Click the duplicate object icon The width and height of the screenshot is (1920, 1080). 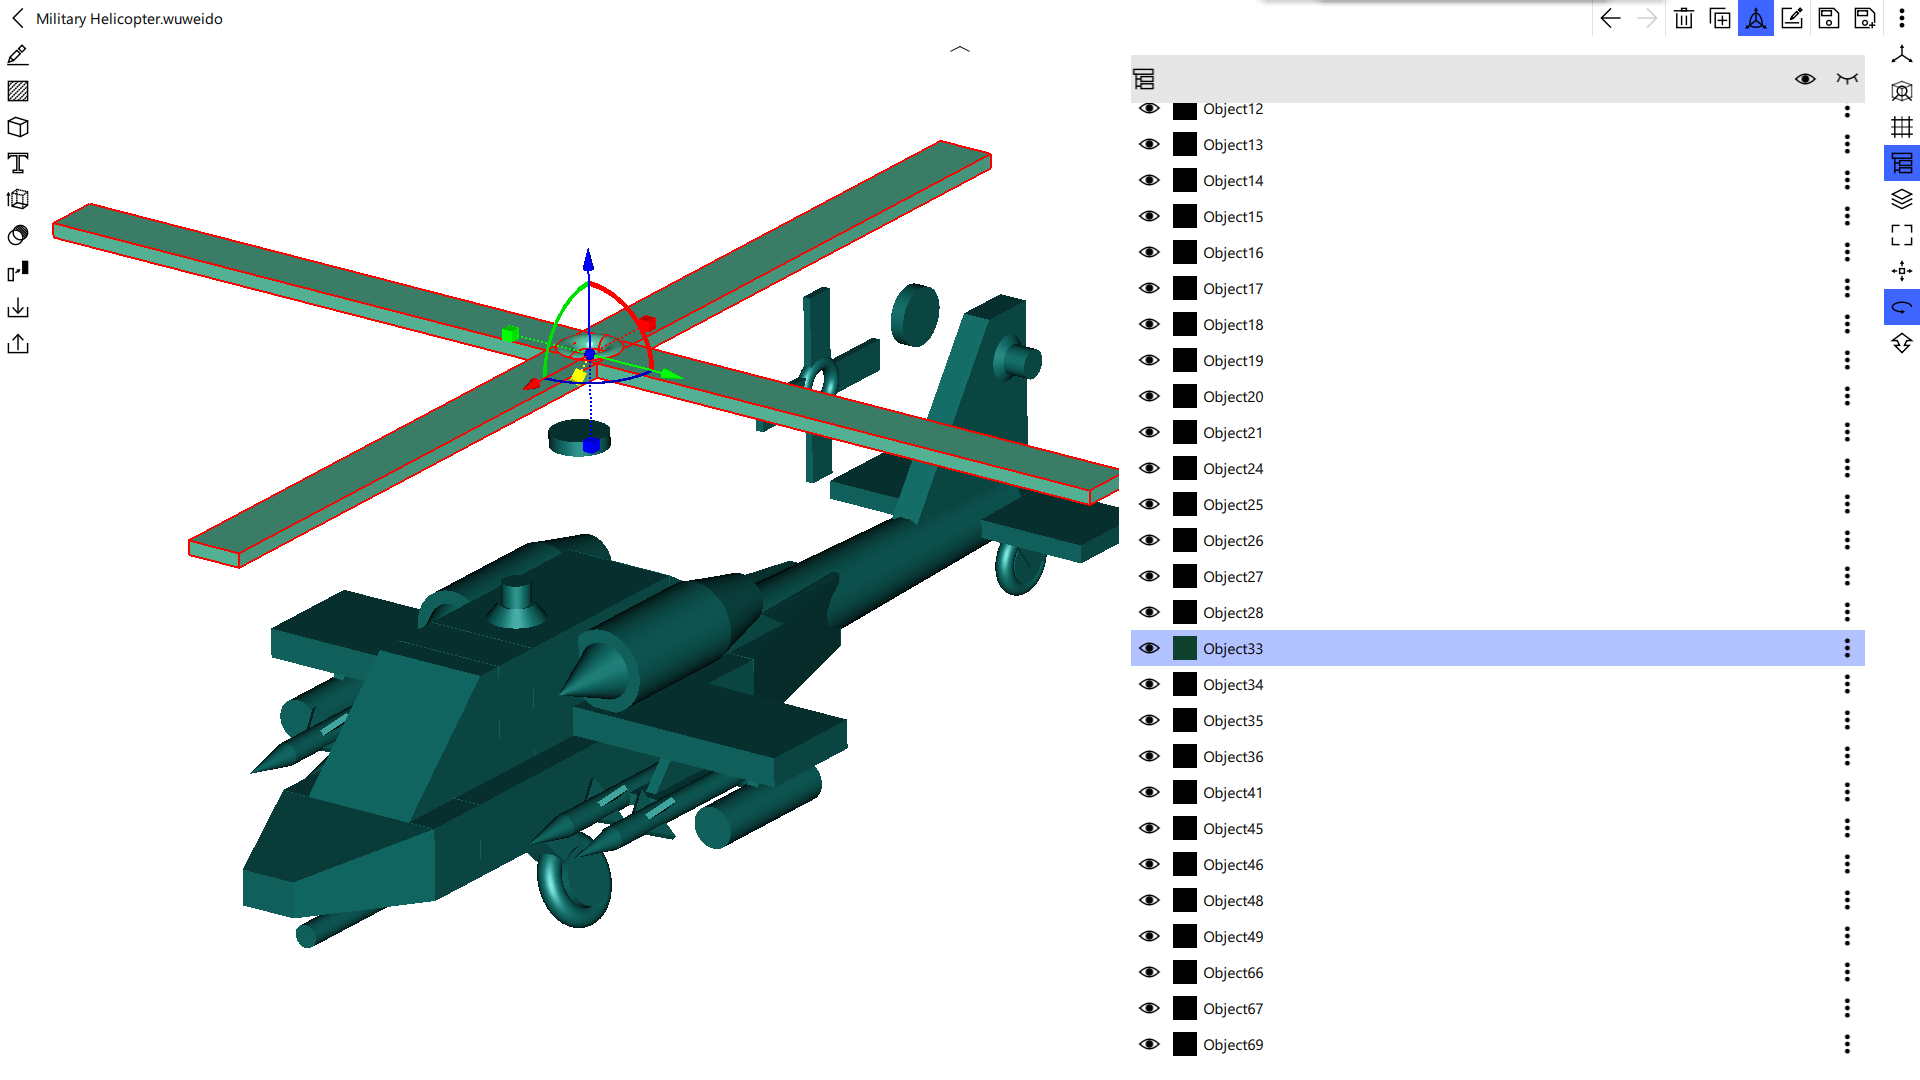1720,18
